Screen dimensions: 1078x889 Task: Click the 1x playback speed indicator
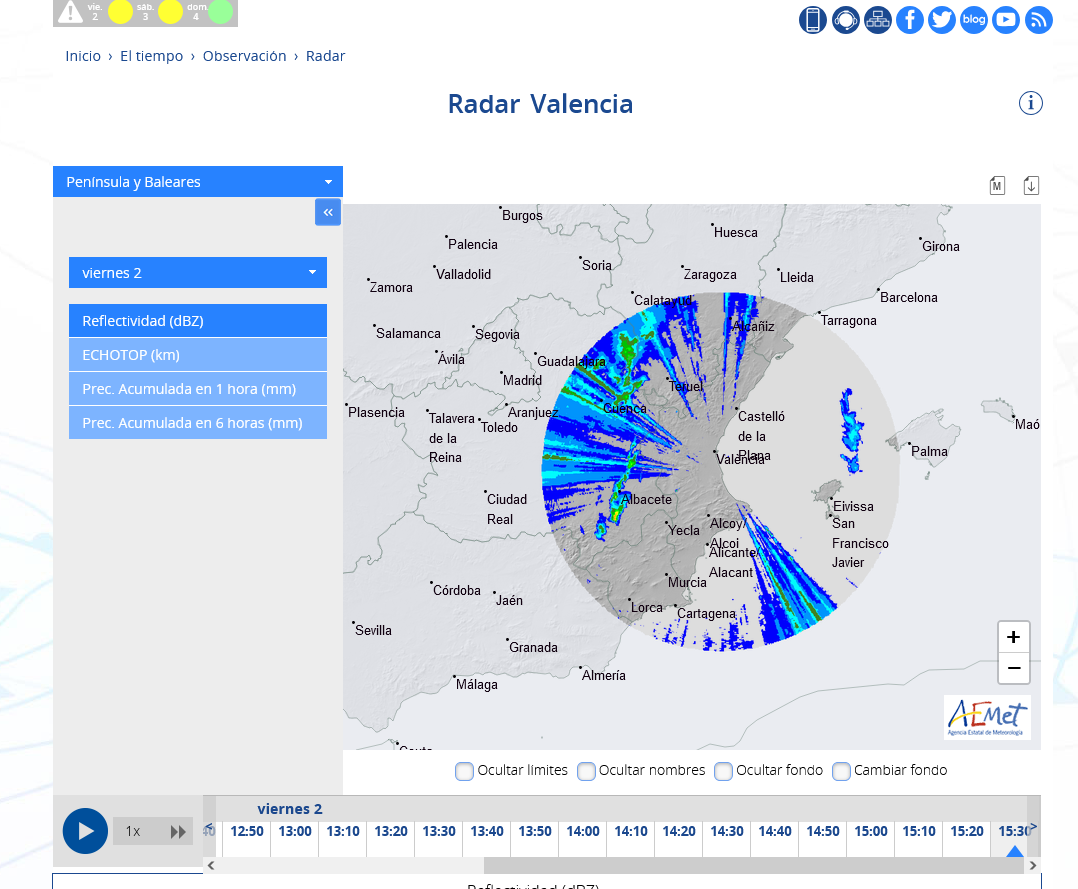[x=133, y=832]
